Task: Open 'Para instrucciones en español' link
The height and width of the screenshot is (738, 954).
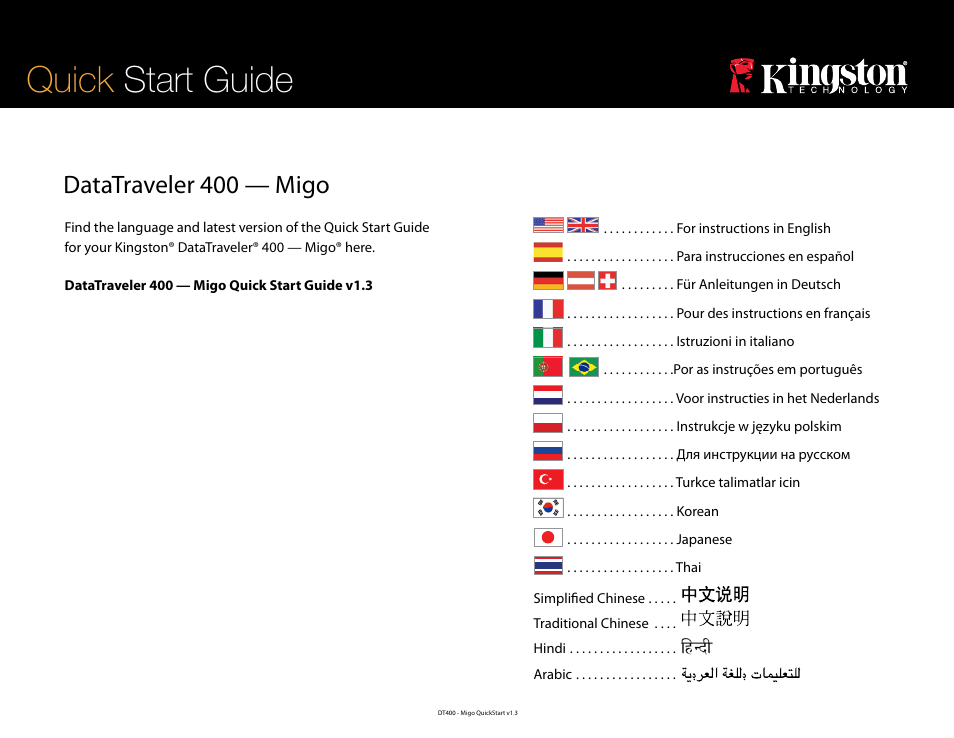Action: [x=765, y=256]
